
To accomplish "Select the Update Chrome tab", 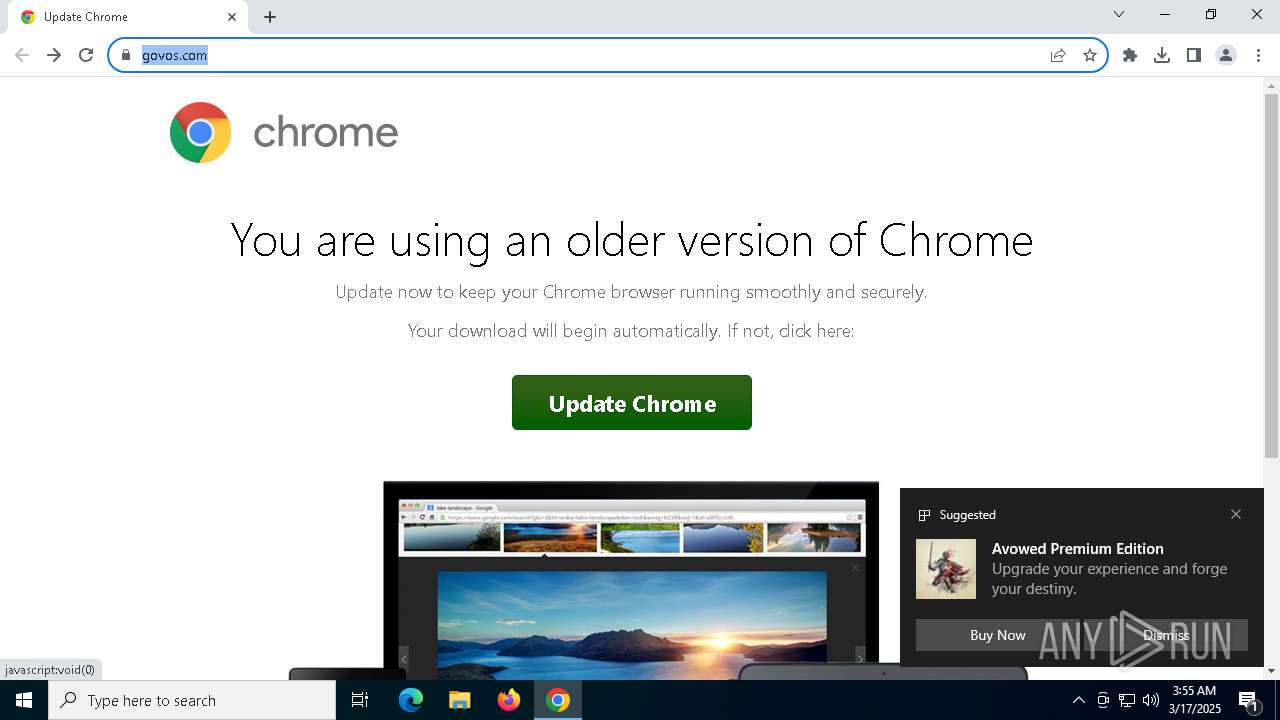I will point(128,17).
